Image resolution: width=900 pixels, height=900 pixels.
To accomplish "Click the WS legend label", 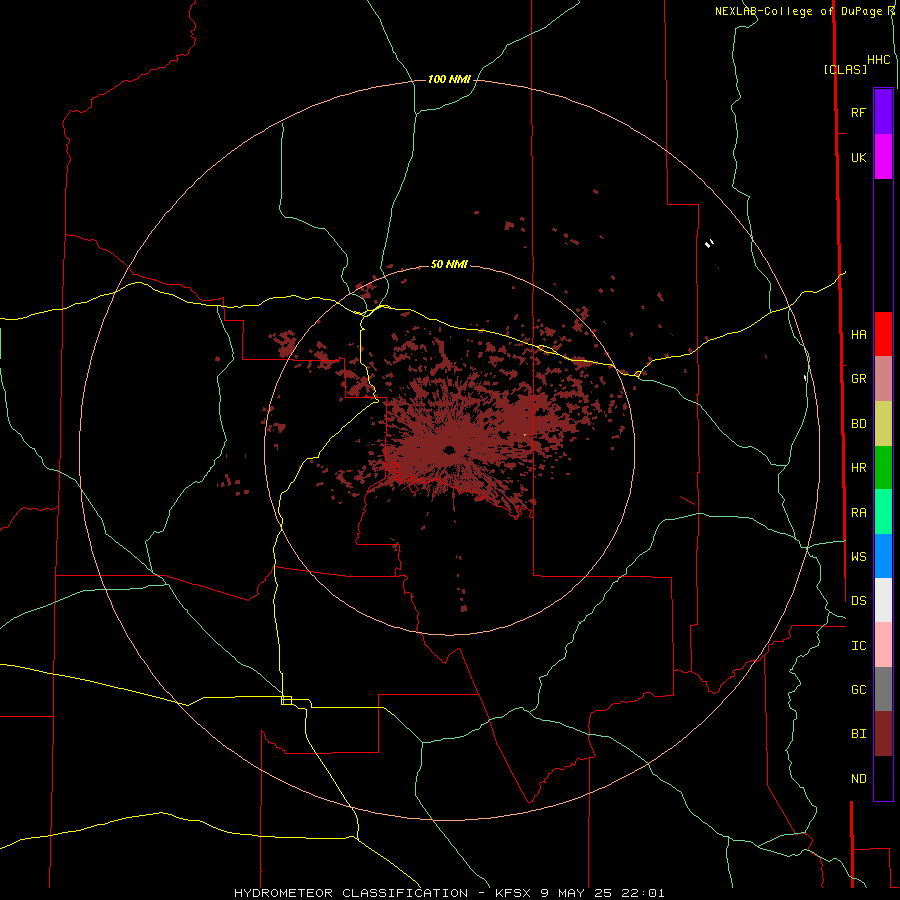I will (858, 557).
